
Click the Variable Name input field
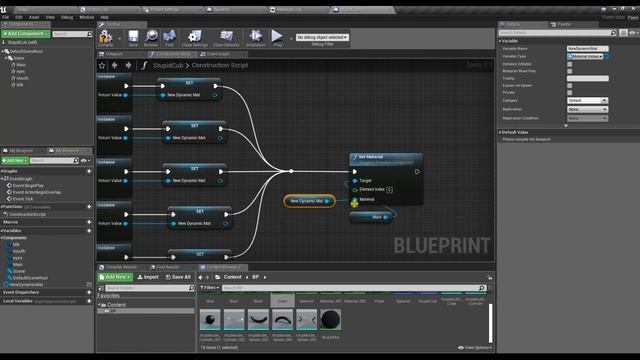click(x=587, y=49)
